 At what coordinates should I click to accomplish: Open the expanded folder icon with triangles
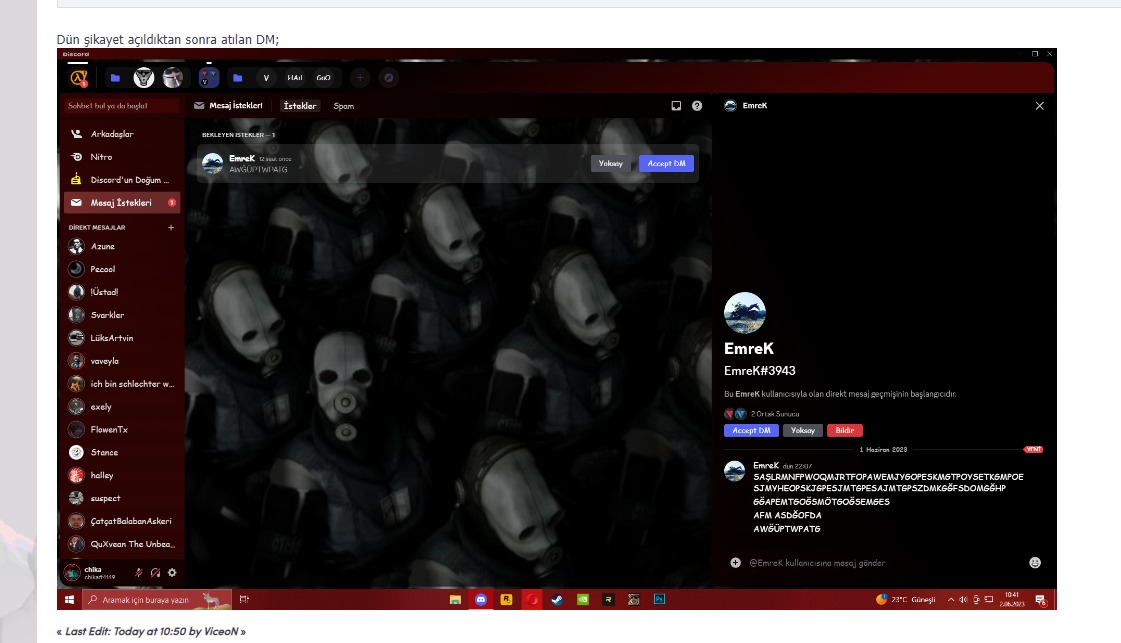click(209, 77)
